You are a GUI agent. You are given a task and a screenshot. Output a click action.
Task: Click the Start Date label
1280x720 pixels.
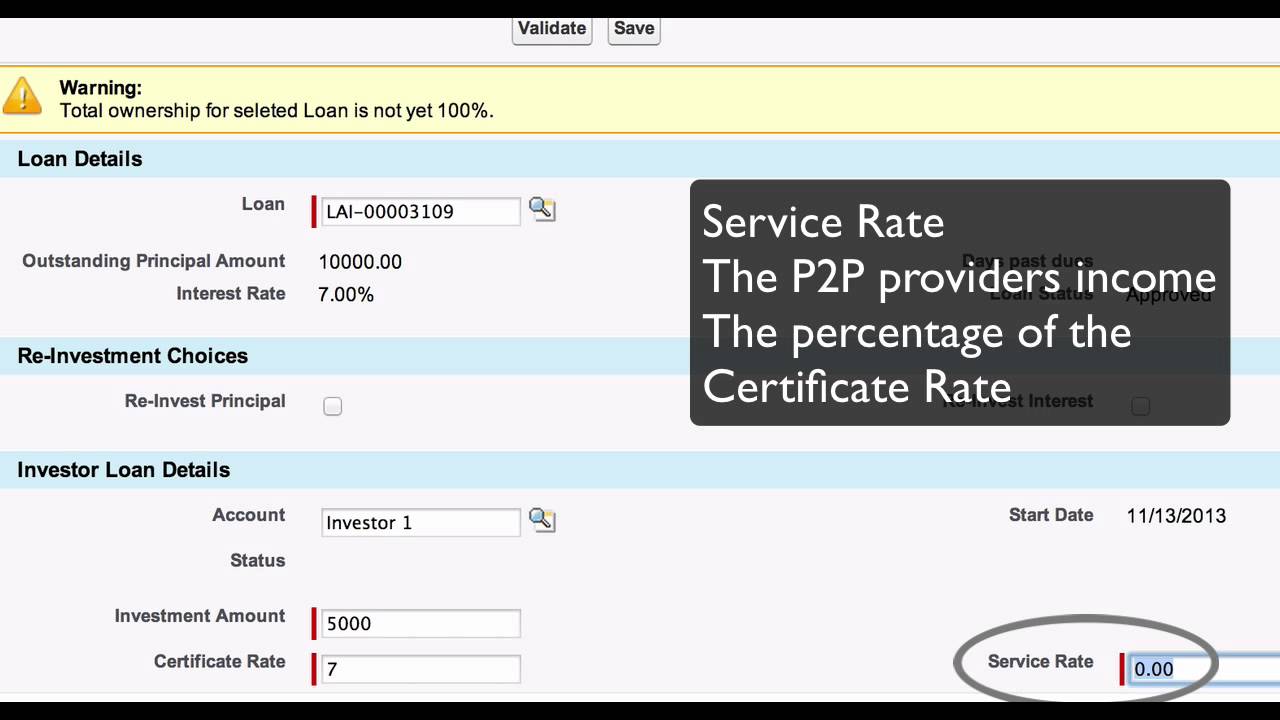[x=1051, y=515]
